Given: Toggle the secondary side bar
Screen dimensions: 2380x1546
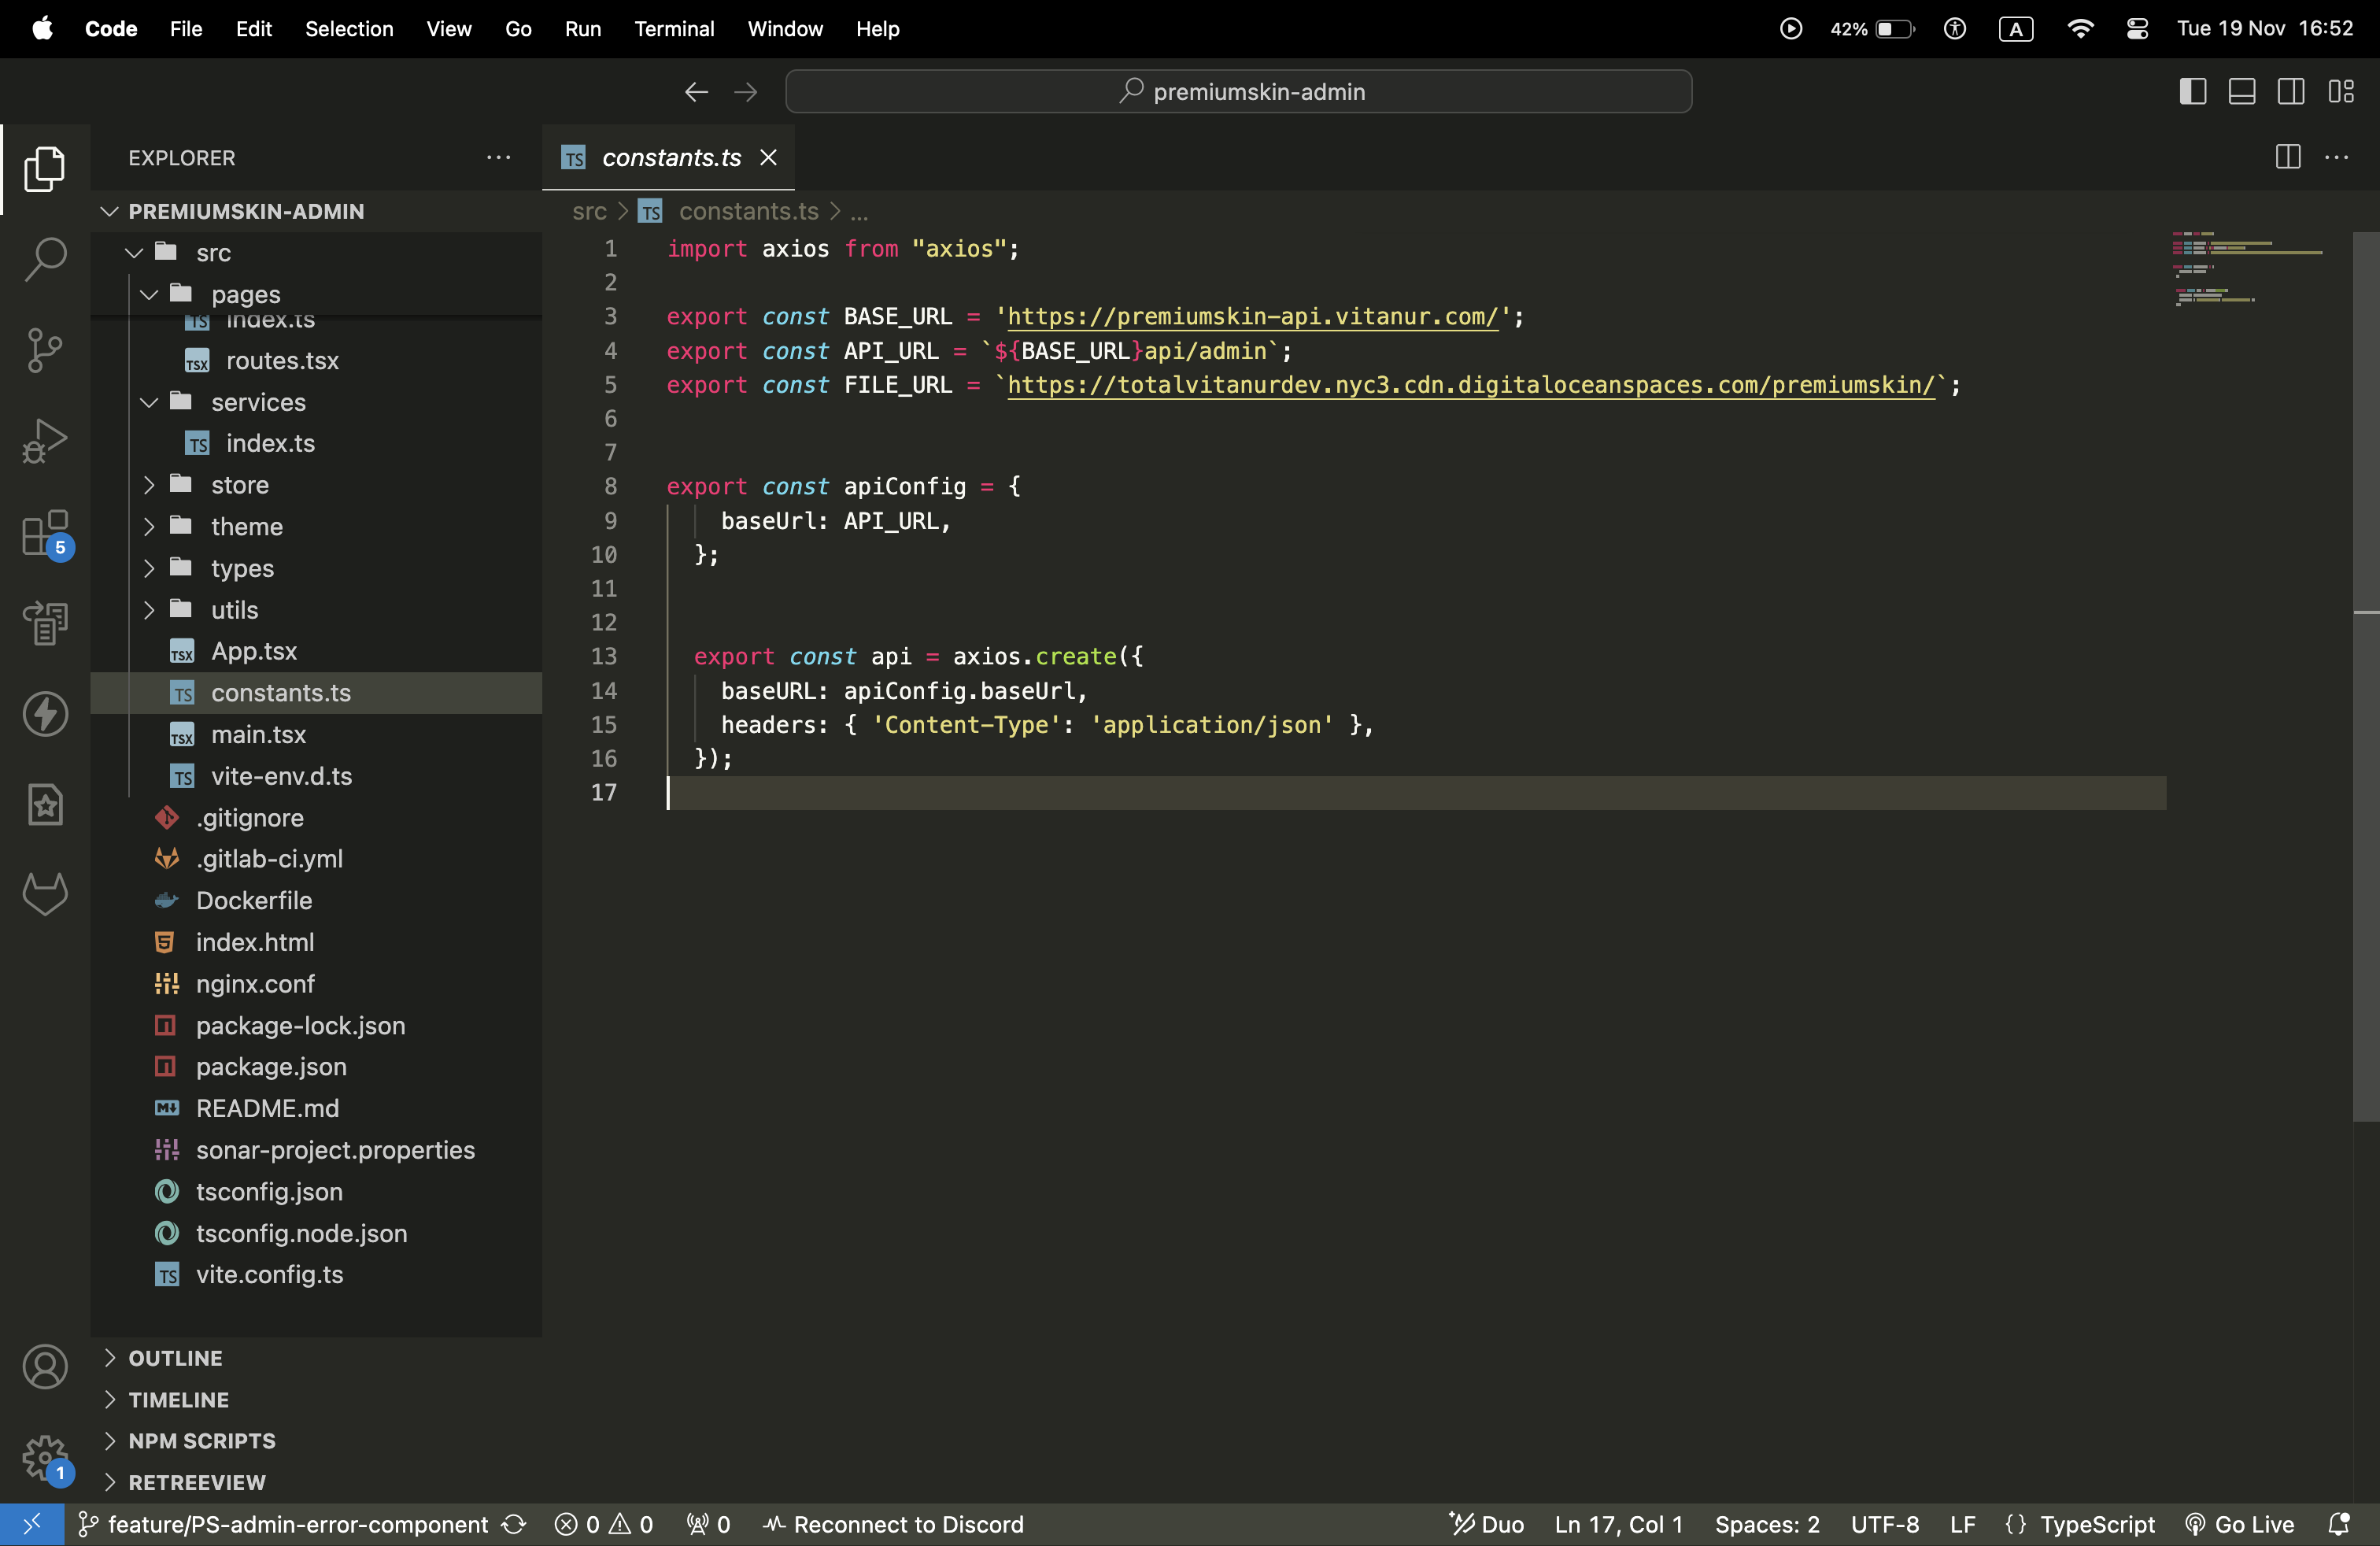Looking at the screenshot, I should (x=2291, y=91).
